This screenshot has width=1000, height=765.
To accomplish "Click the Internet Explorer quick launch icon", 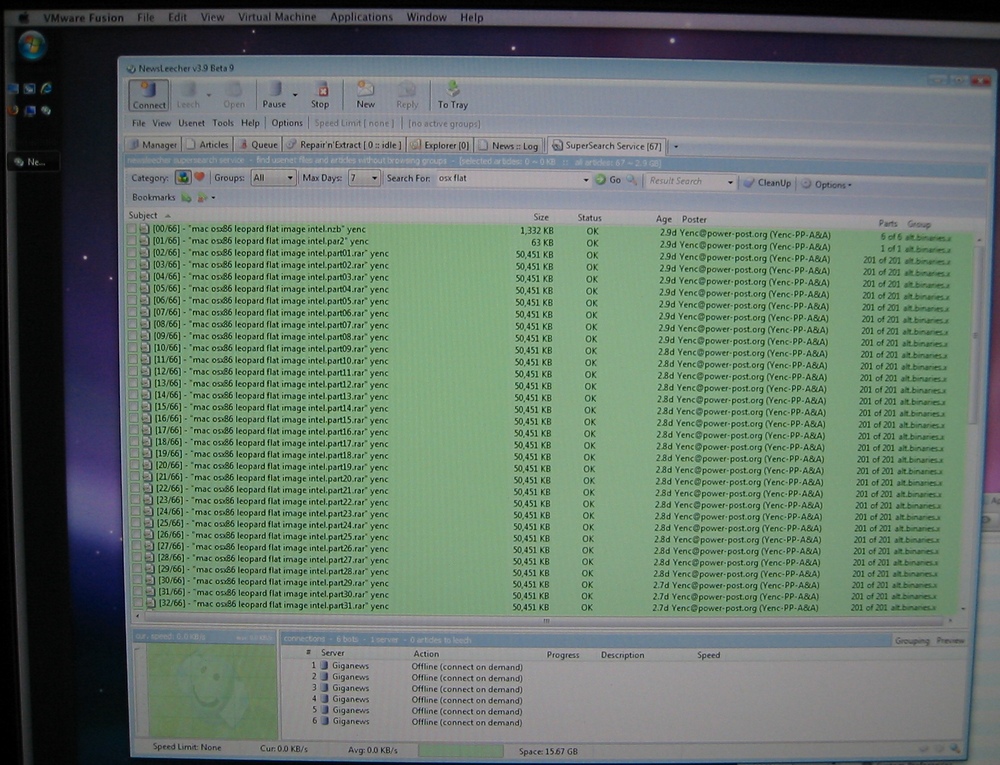I will (x=46, y=89).
